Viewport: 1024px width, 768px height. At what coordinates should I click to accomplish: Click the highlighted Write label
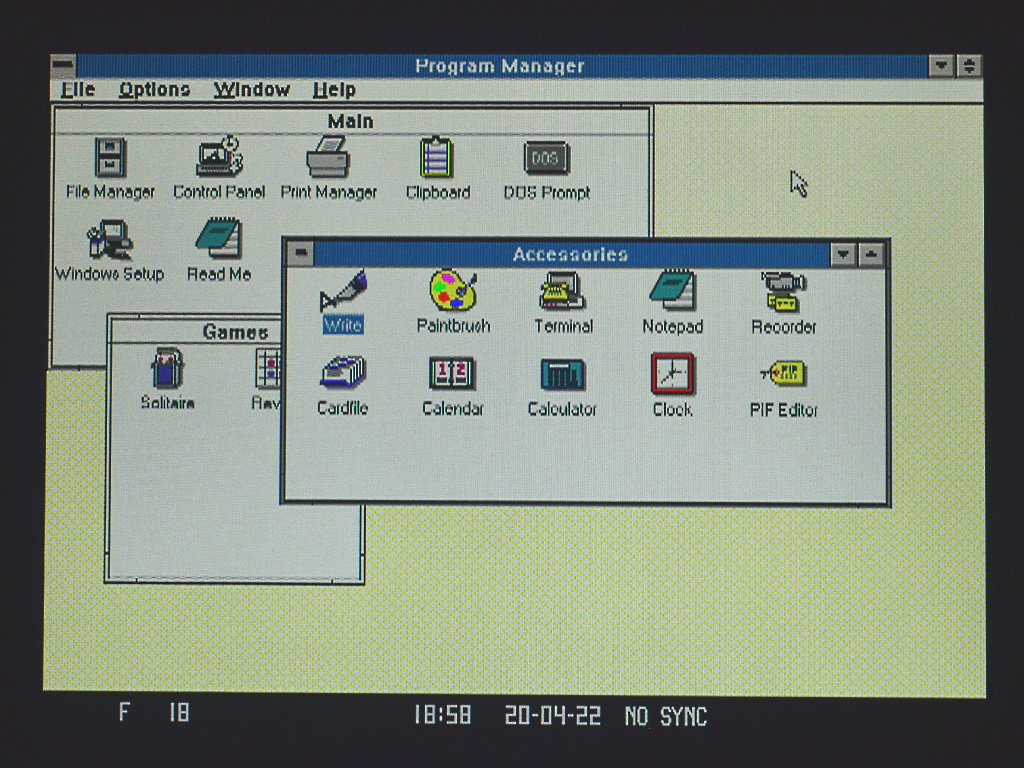(x=343, y=325)
